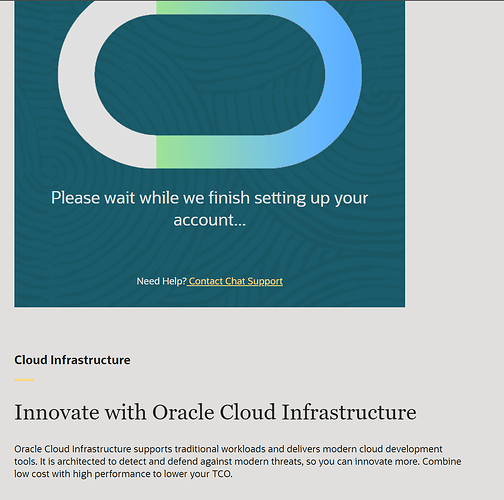
Task: Open the Contact Chat Support link
Action: pos(235,281)
